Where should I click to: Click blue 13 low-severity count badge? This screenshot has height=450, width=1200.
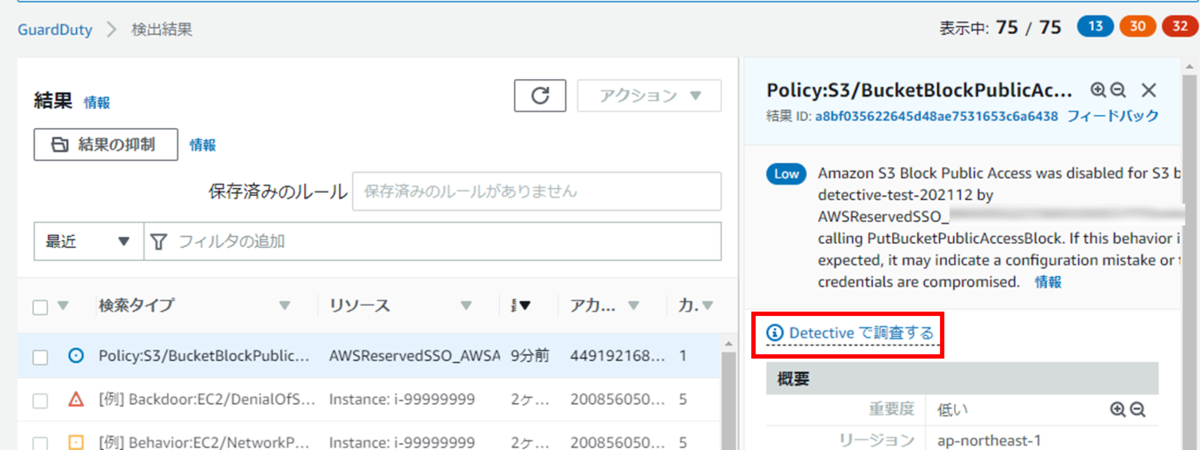[x=1096, y=27]
